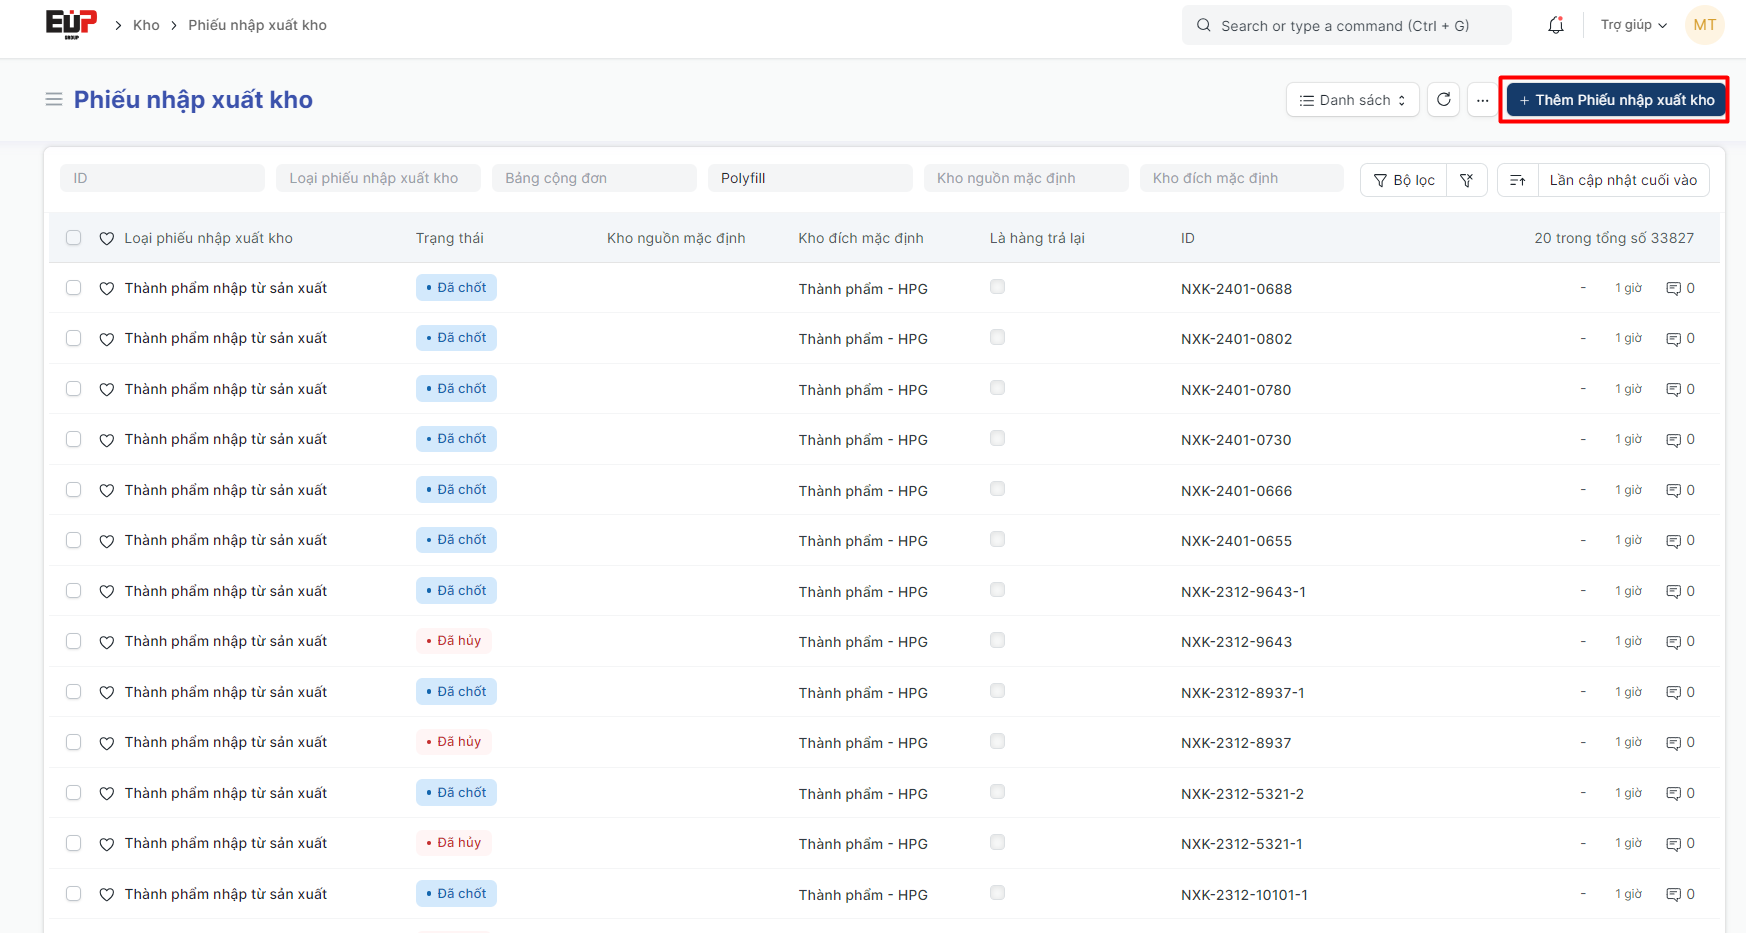
Task: Open the notifications bell
Action: point(1555,25)
